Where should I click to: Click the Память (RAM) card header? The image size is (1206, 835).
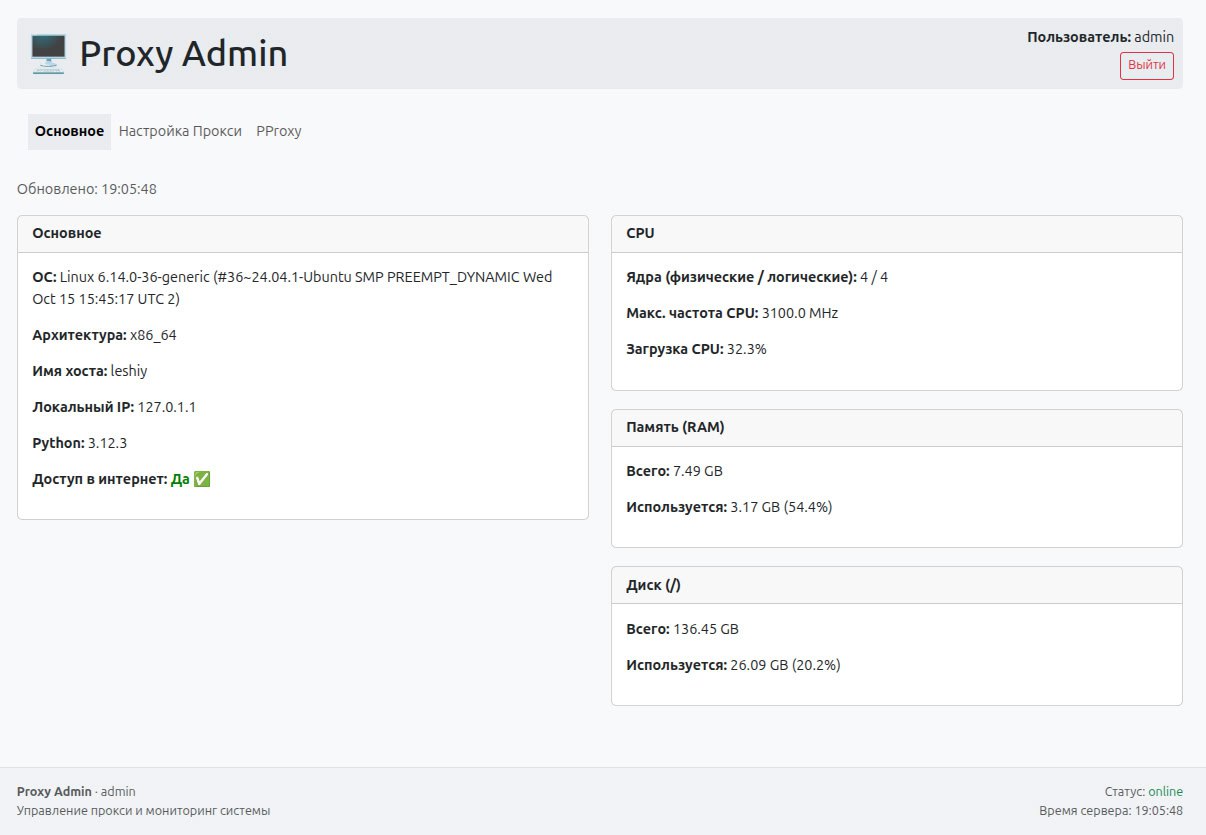[675, 427]
